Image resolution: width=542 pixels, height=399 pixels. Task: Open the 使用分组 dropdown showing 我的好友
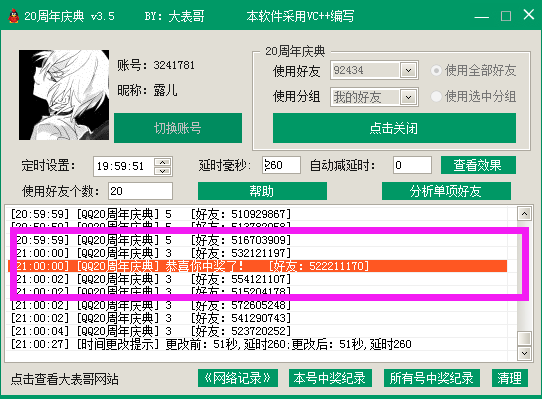click(374, 97)
